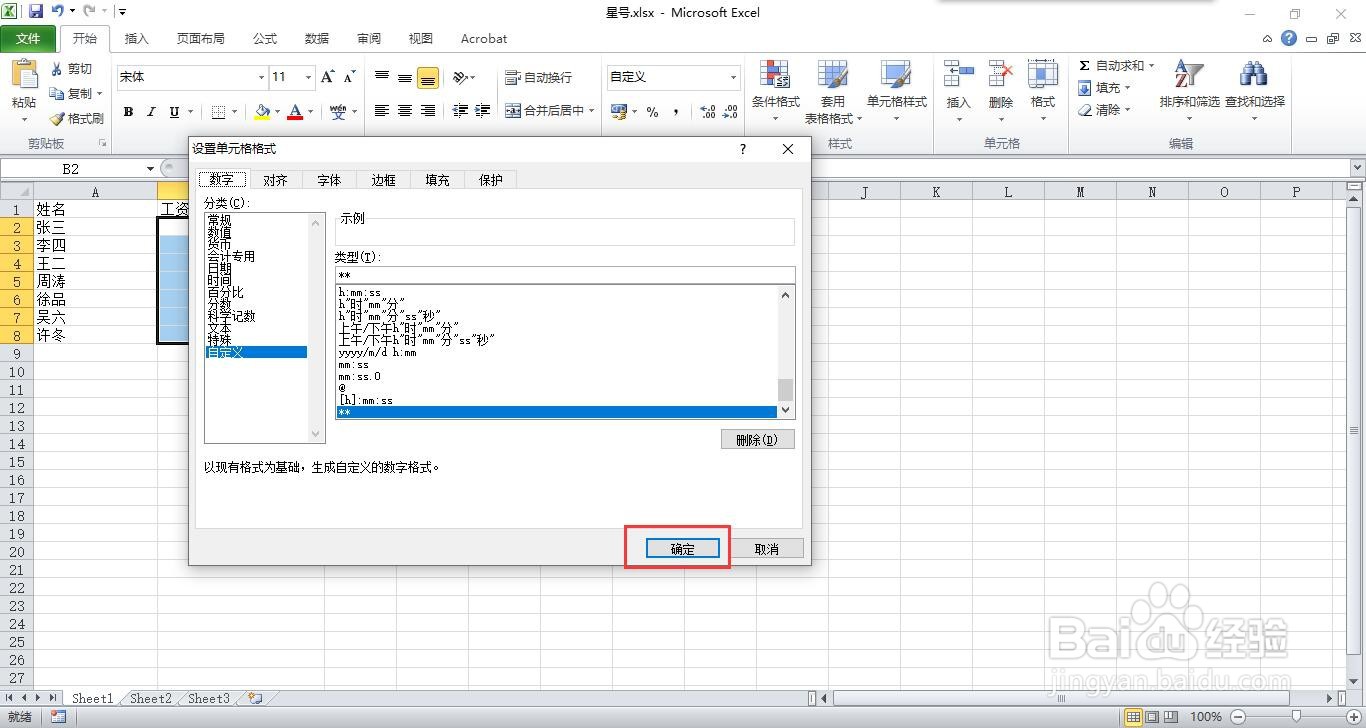Open the Merge and Center dropdown arrow
Image resolution: width=1366 pixels, height=728 pixels.
591,111
